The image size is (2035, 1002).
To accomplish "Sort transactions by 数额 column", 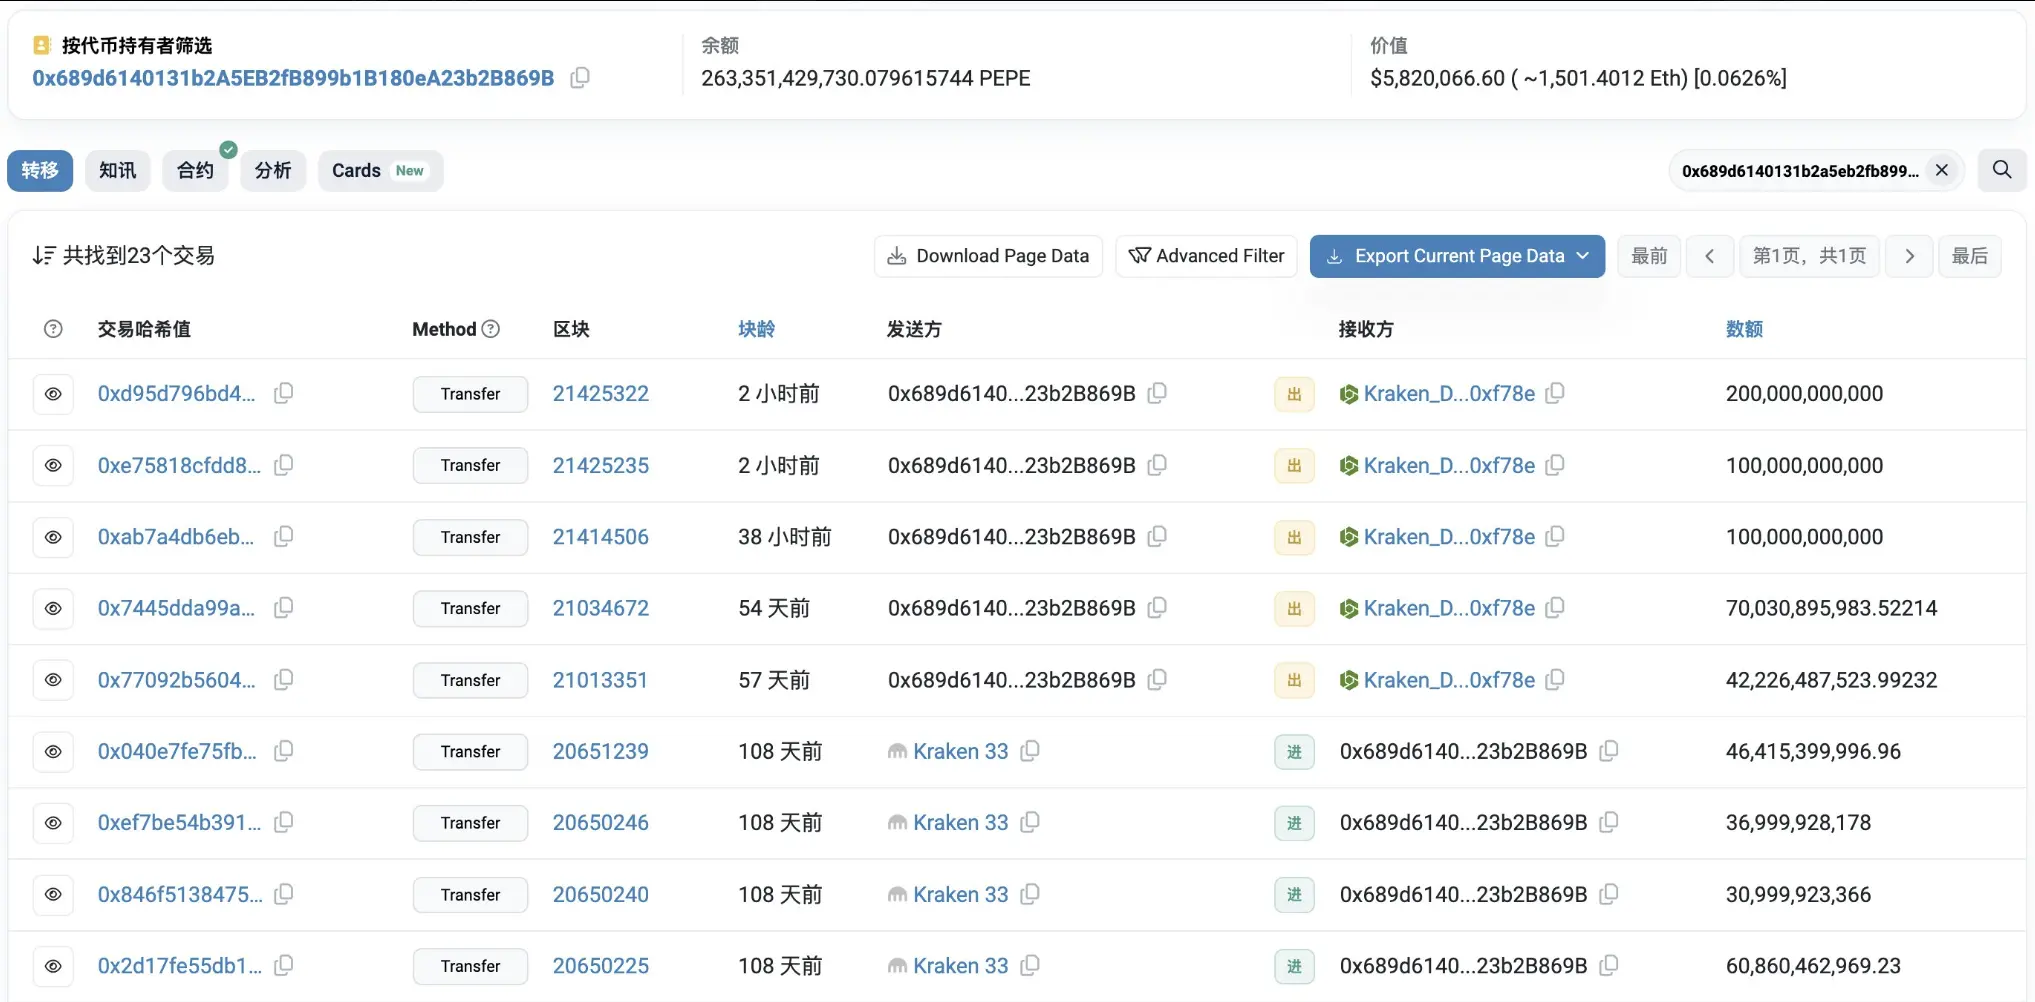I will 1744,328.
